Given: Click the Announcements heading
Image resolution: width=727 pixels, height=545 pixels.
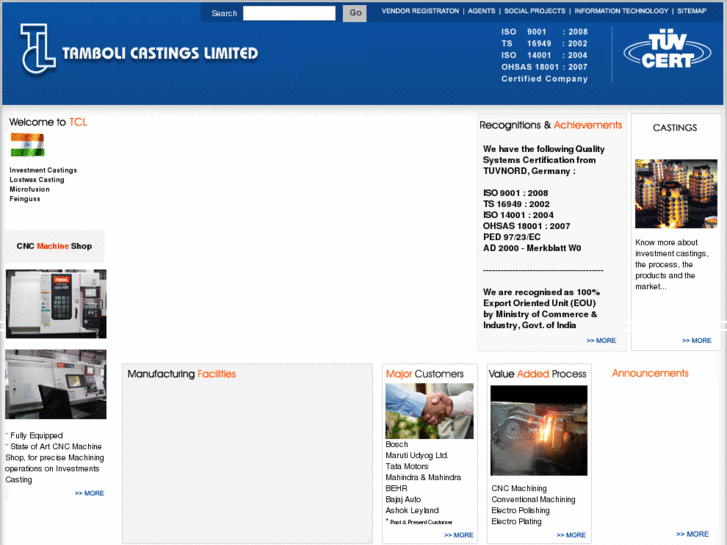Looking at the screenshot, I should tap(650, 373).
